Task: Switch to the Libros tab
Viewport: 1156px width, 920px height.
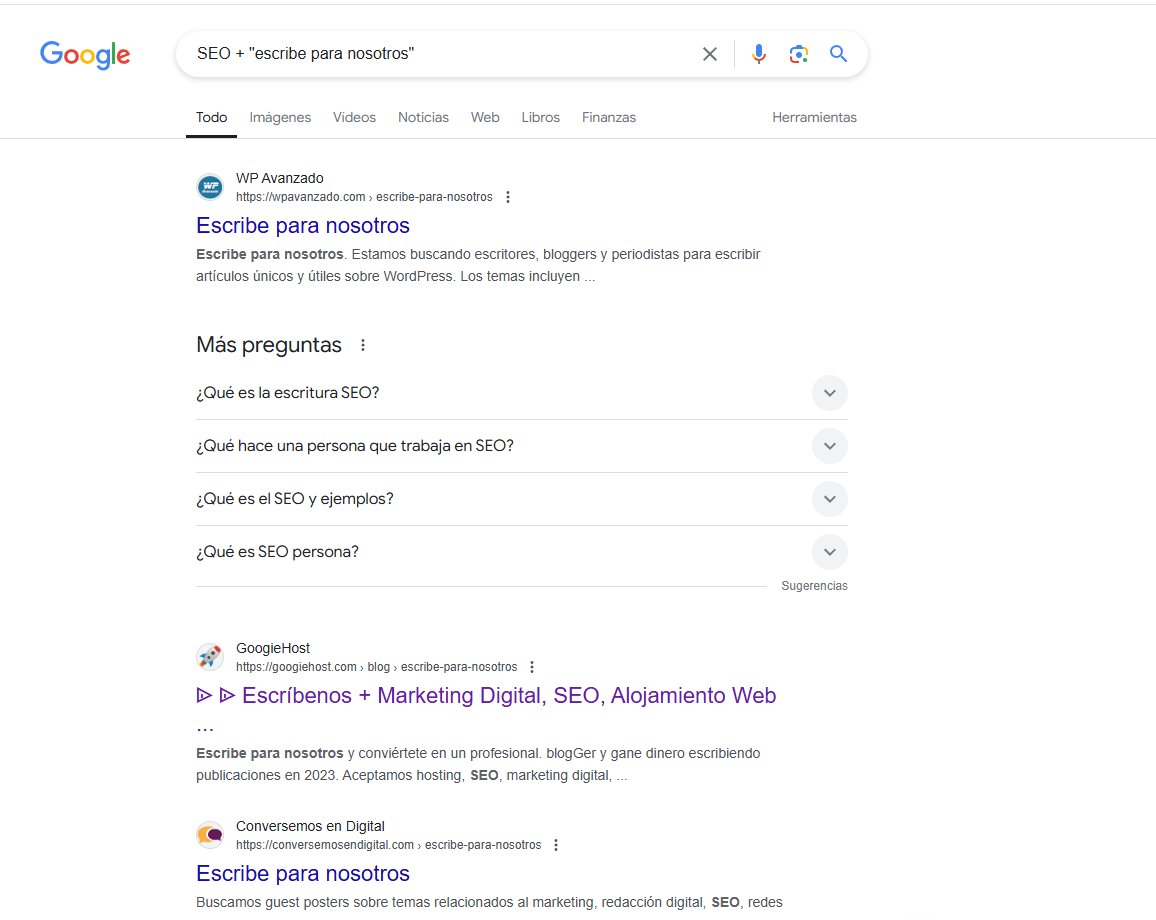Action: click(540, 117)
